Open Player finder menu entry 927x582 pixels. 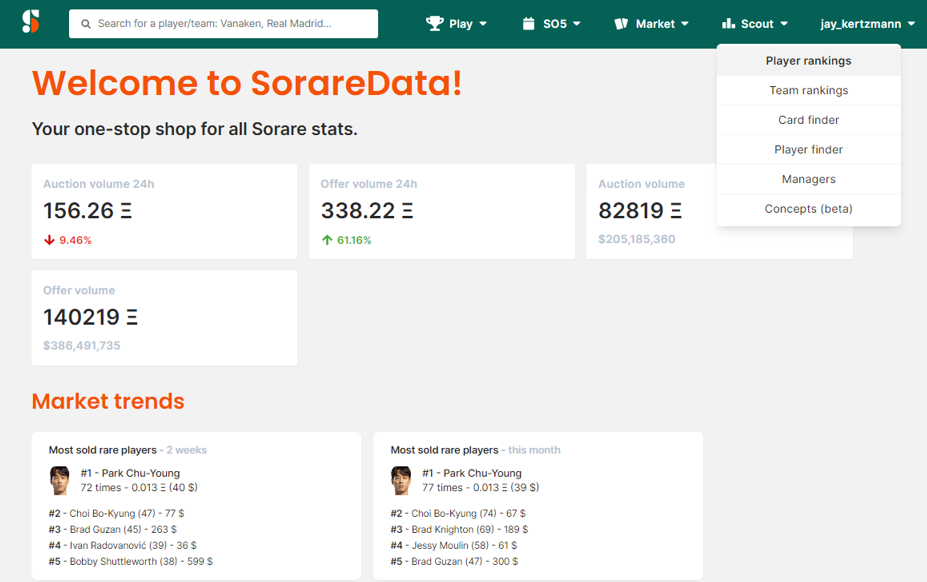[808, 150]
